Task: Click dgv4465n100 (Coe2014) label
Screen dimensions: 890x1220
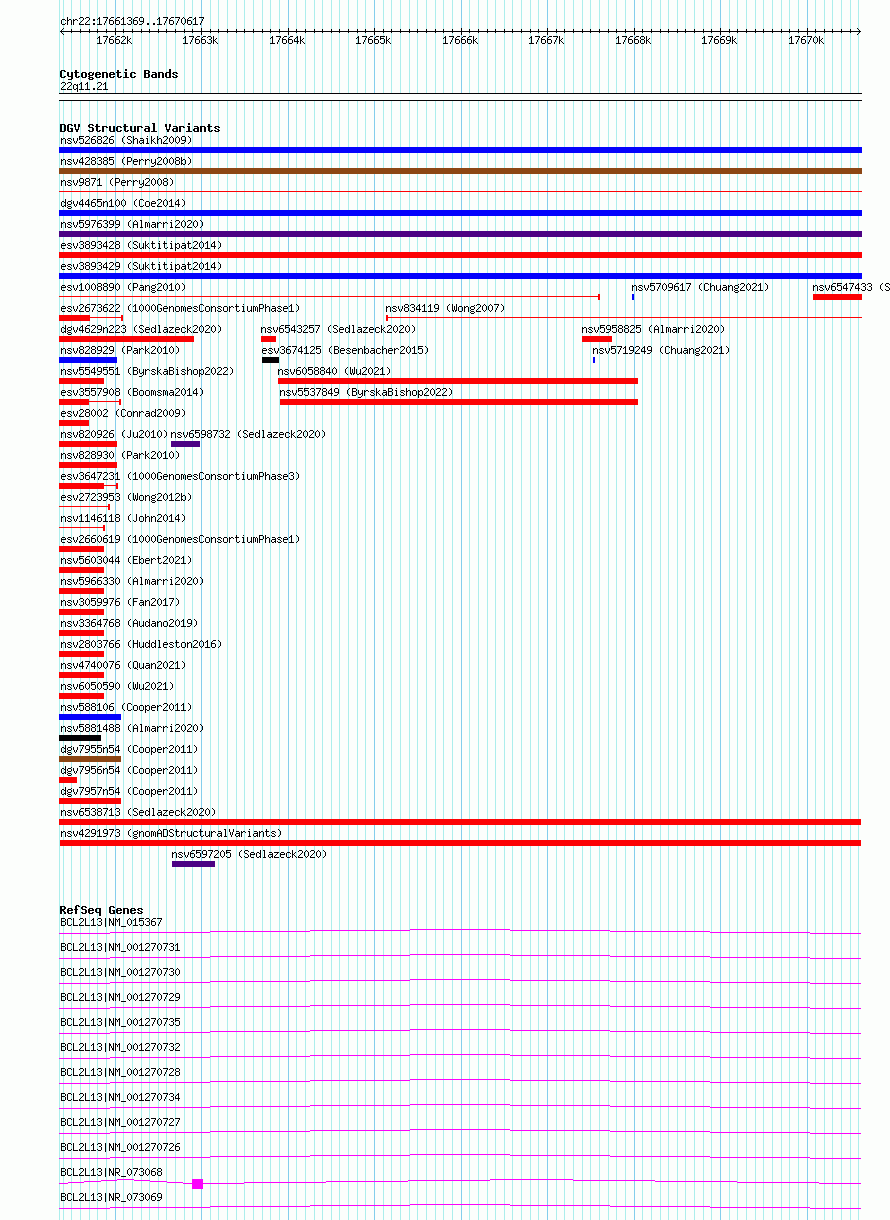Action: (x=122, y=203)
